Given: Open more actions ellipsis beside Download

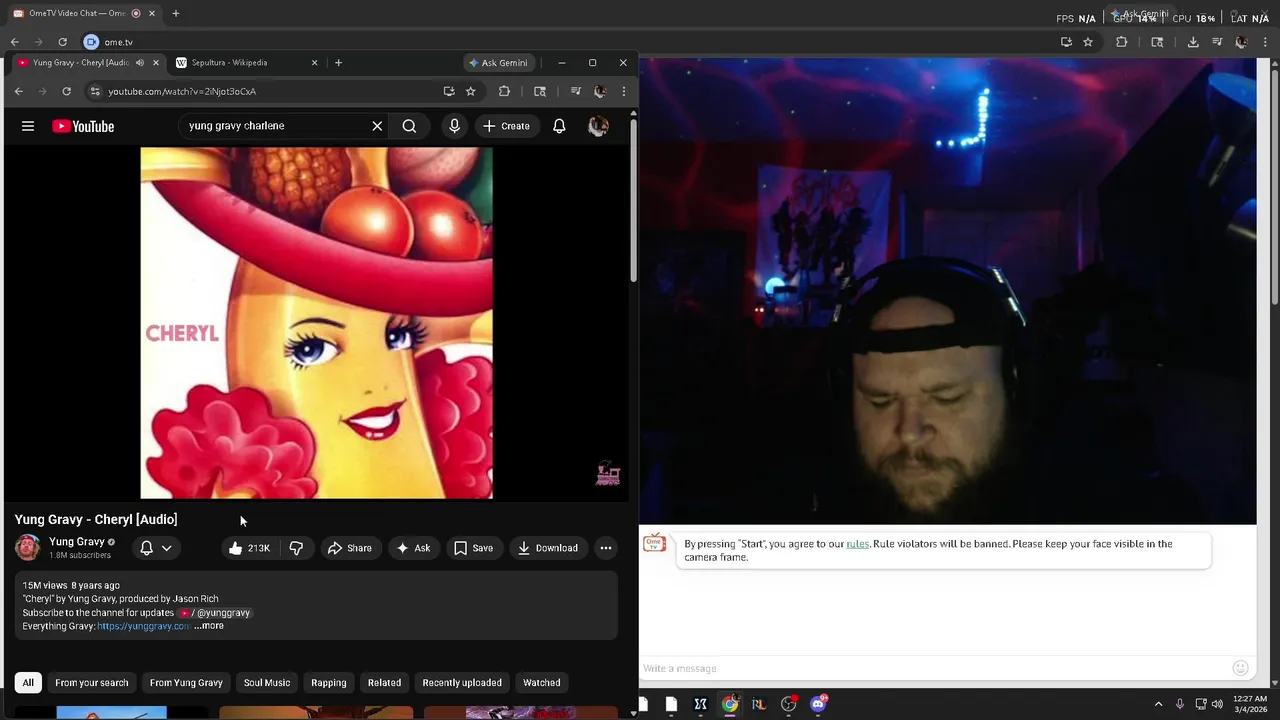Looking at the screenshot, I should [x=605, y=548].
